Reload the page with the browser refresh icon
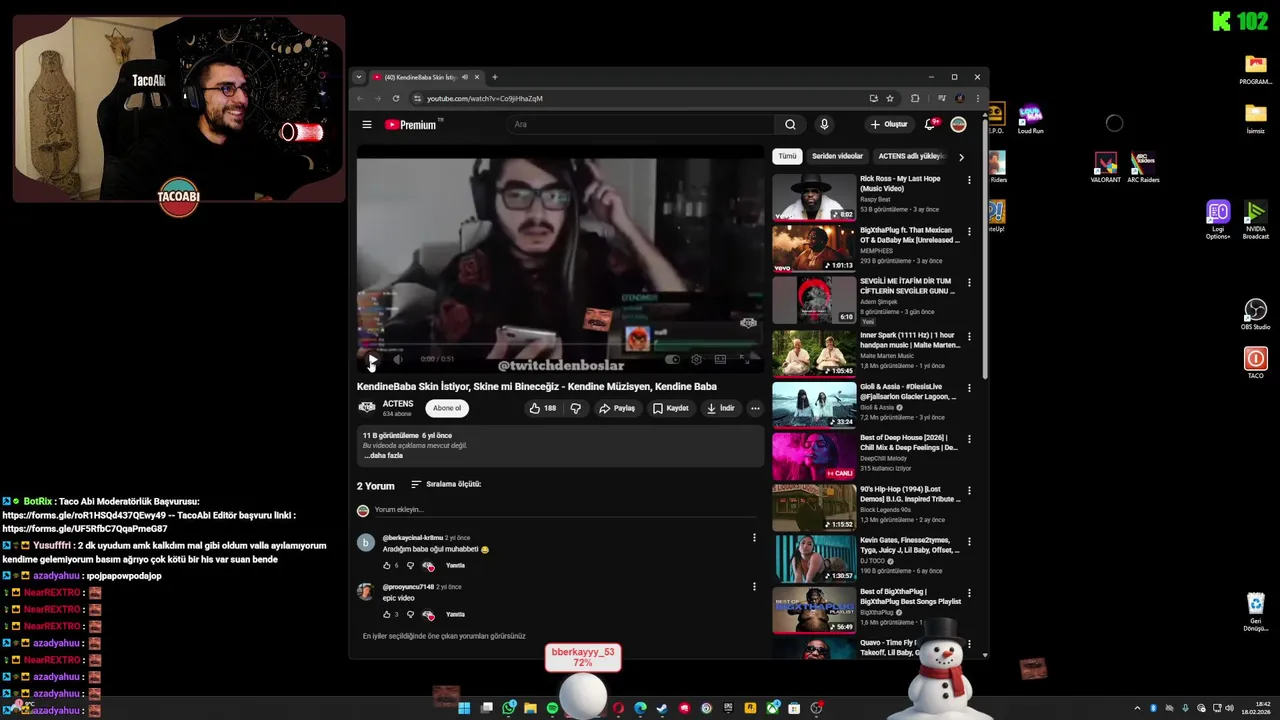This screenshot has width=1280, height=720. pyautogui.click(x=396, y=98)
